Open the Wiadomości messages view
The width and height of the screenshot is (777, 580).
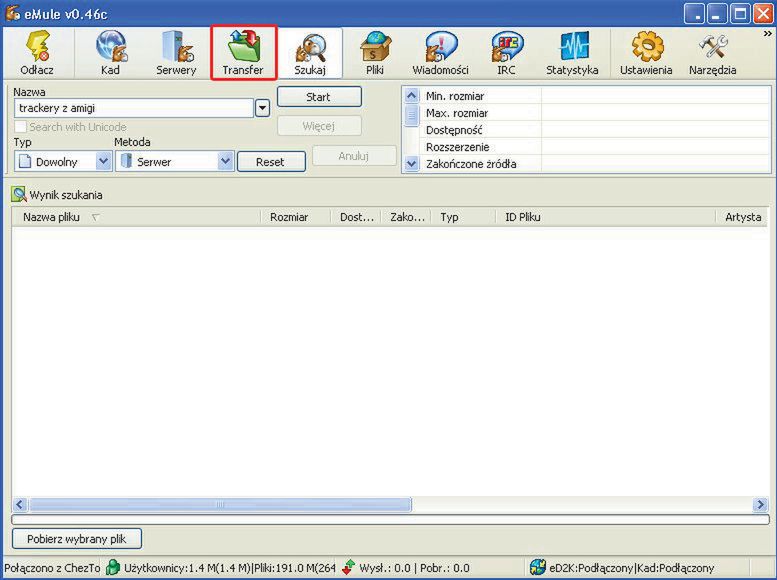tap(441, 53)
